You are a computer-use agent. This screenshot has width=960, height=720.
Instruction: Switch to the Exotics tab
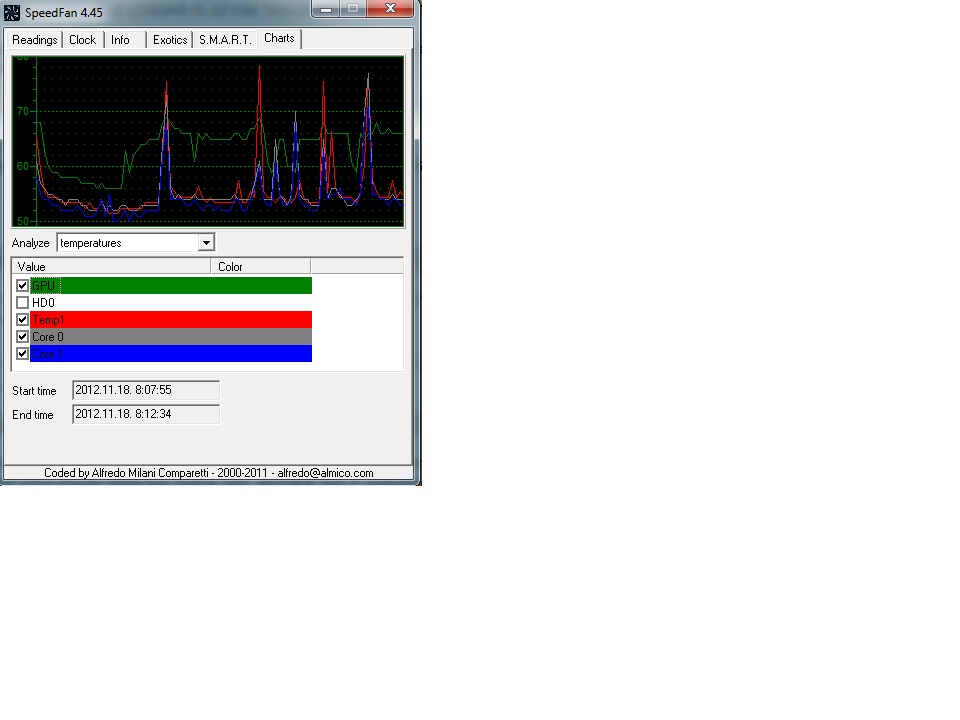(170, 40)
